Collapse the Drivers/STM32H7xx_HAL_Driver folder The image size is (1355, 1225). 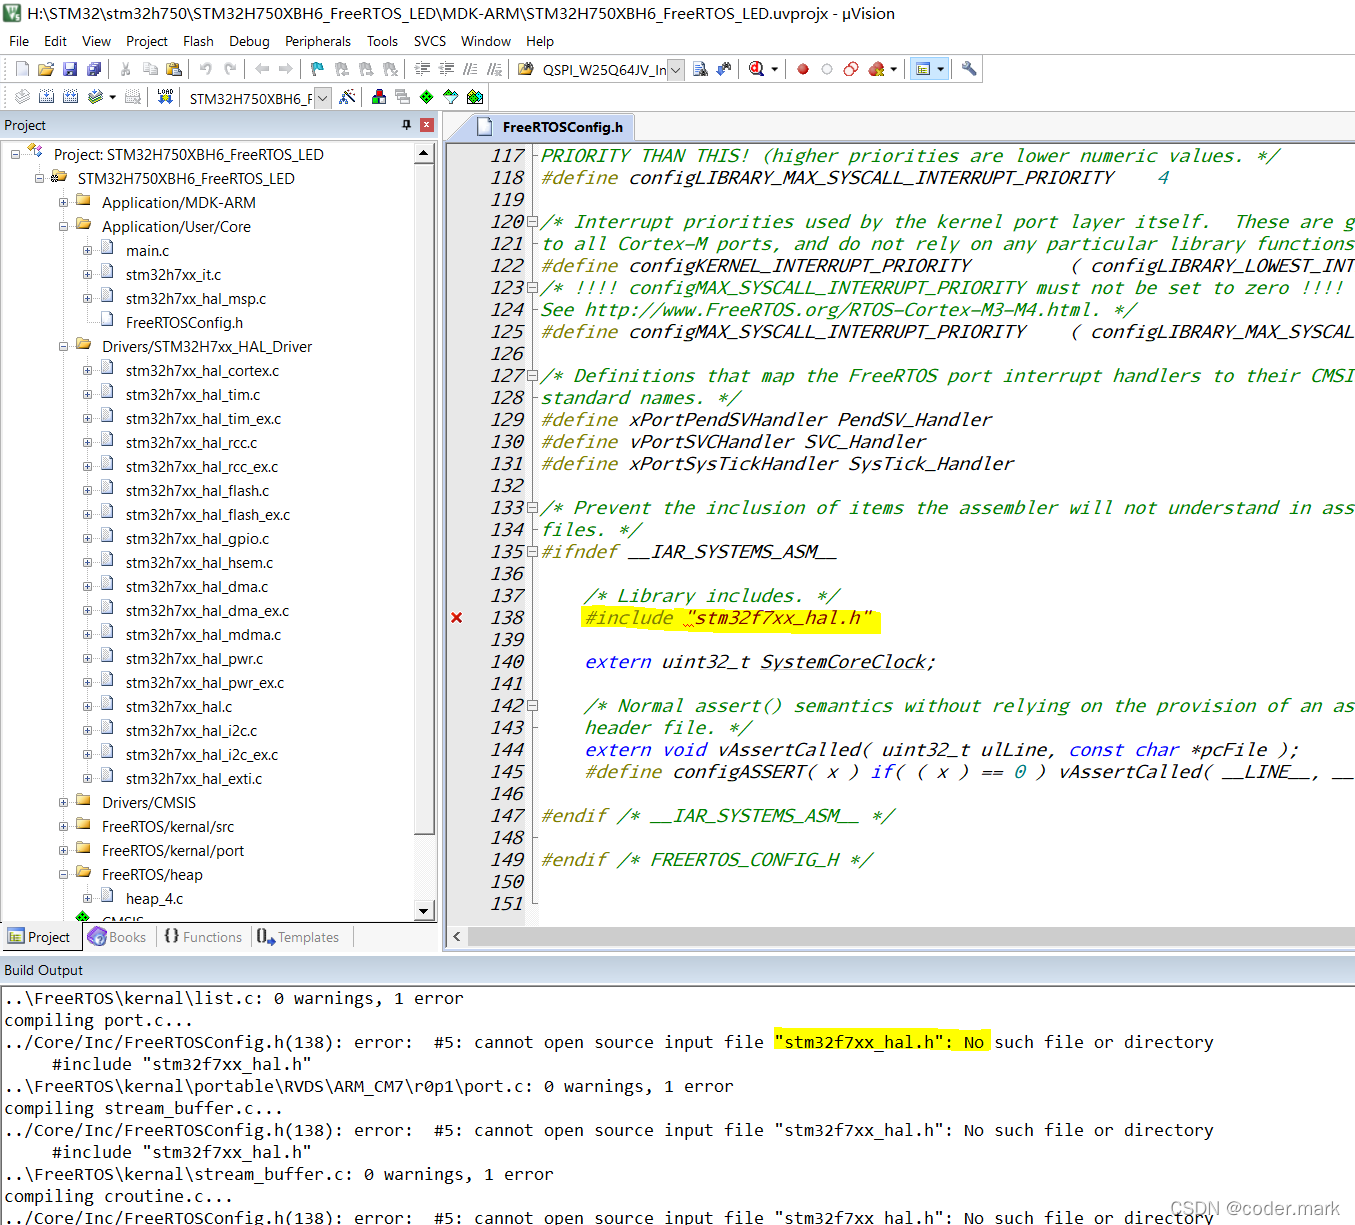[x=63, y=347]
